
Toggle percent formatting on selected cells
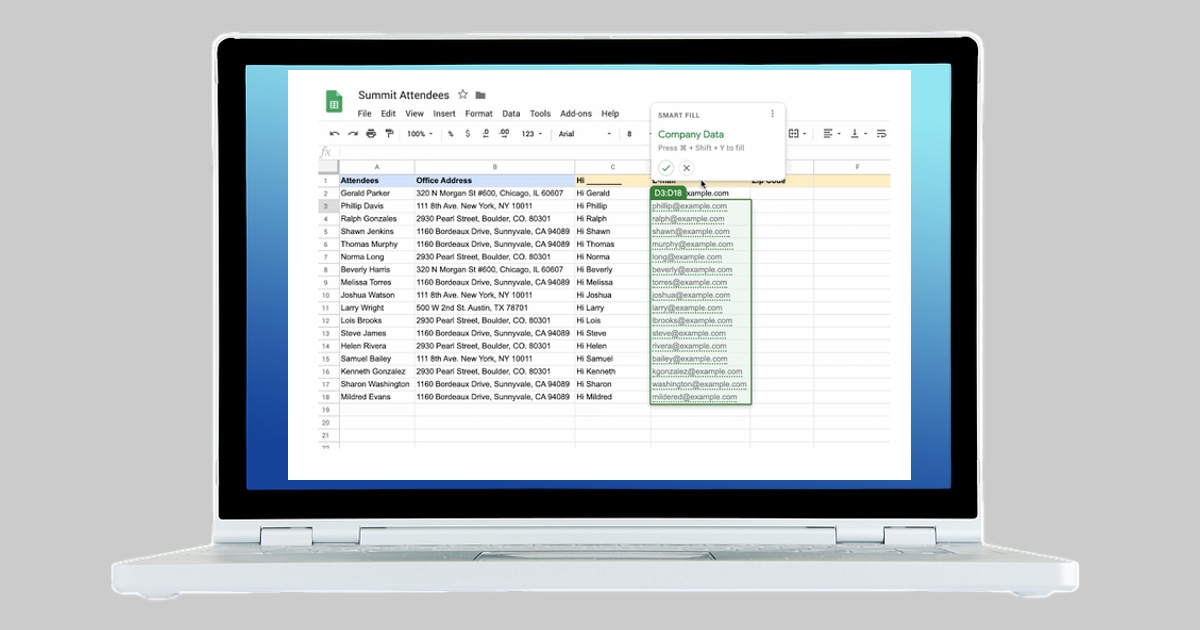pyautogui.click(x=452, y=133)
